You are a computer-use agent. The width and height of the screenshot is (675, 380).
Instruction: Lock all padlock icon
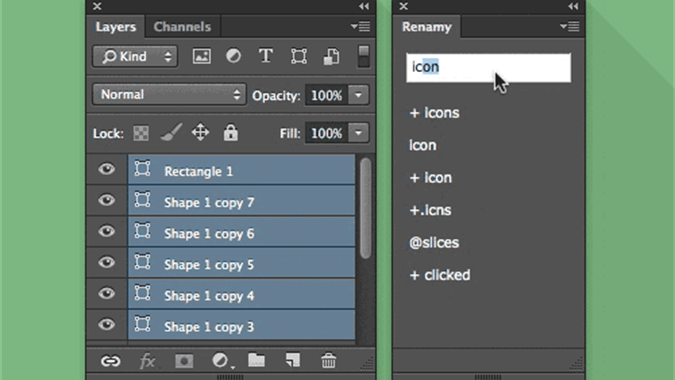(231, 133)
